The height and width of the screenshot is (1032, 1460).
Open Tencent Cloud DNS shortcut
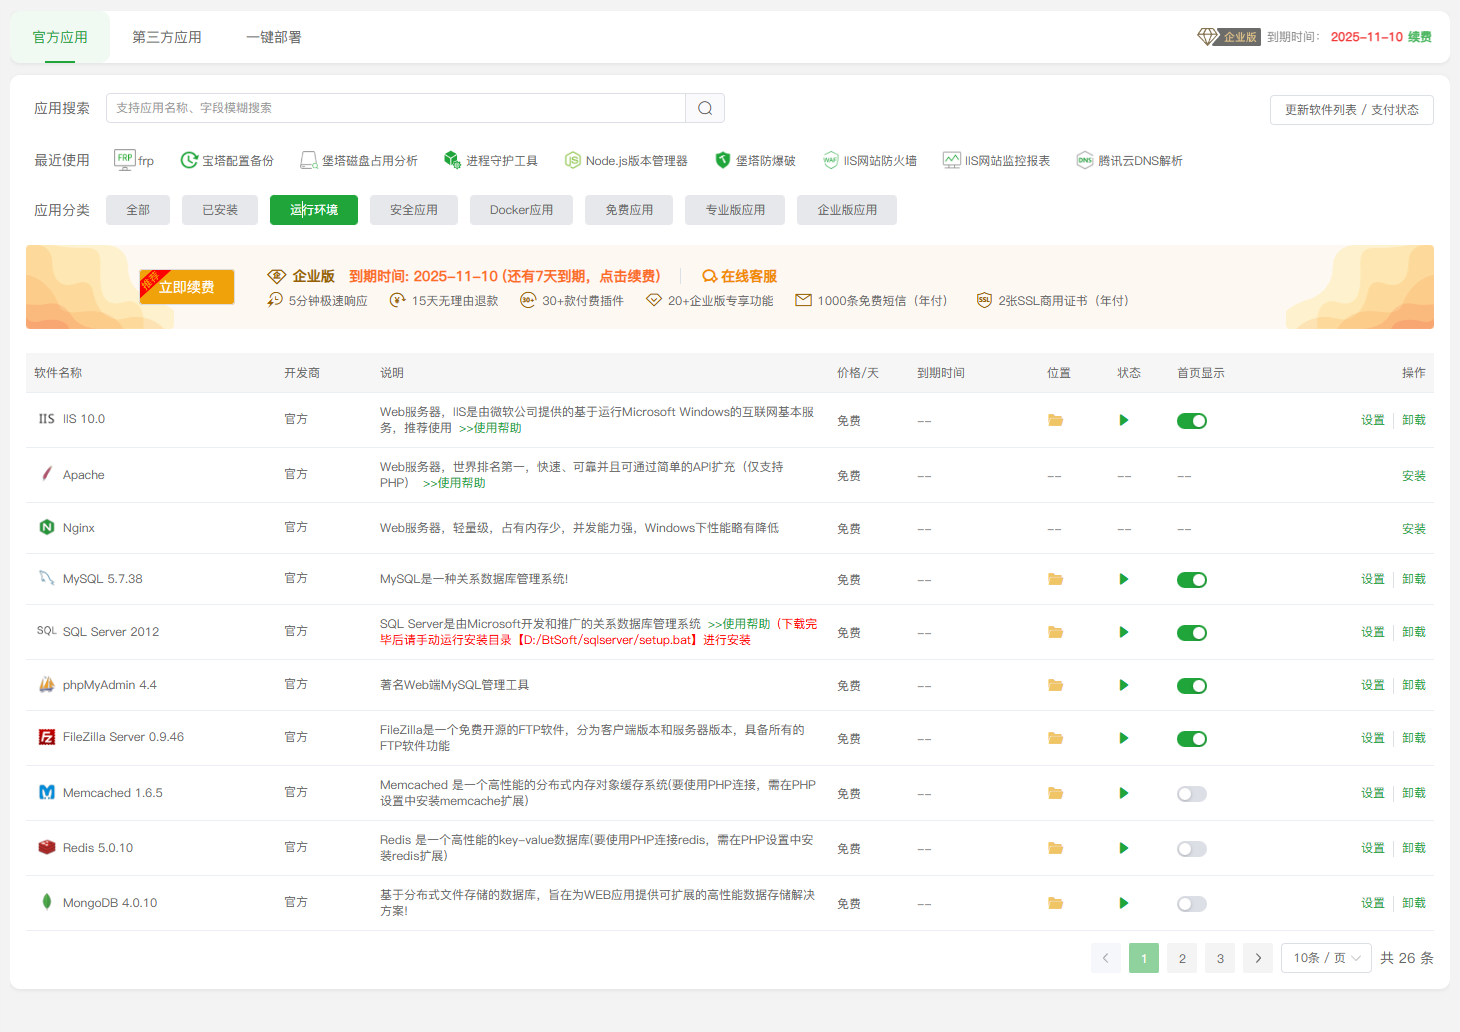1129,160
